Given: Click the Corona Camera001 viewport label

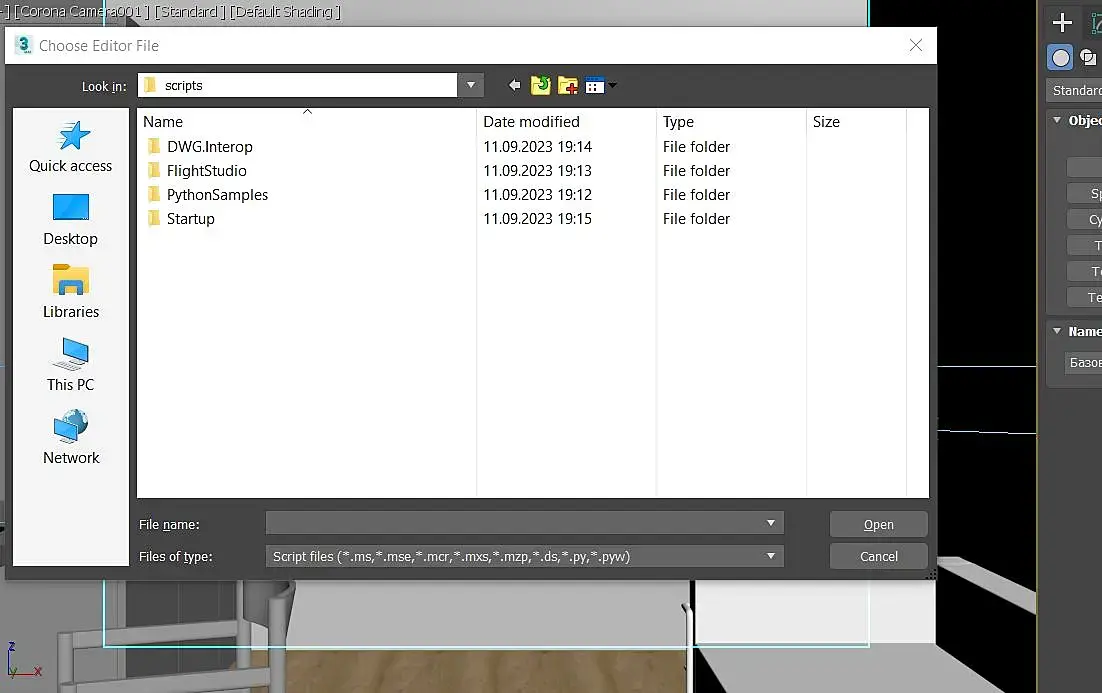Looking at the screenshot, I should tap(82, 12).
